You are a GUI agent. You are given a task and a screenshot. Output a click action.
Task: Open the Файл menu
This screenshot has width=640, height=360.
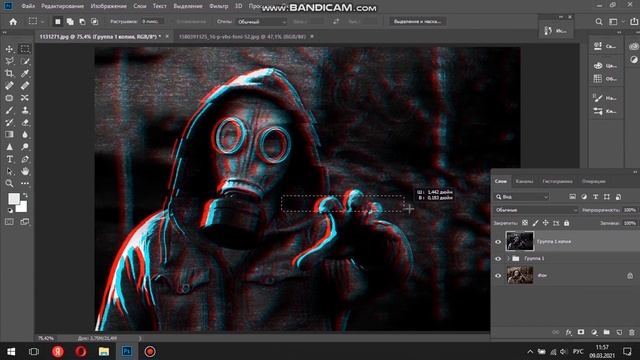pos(28,6)
